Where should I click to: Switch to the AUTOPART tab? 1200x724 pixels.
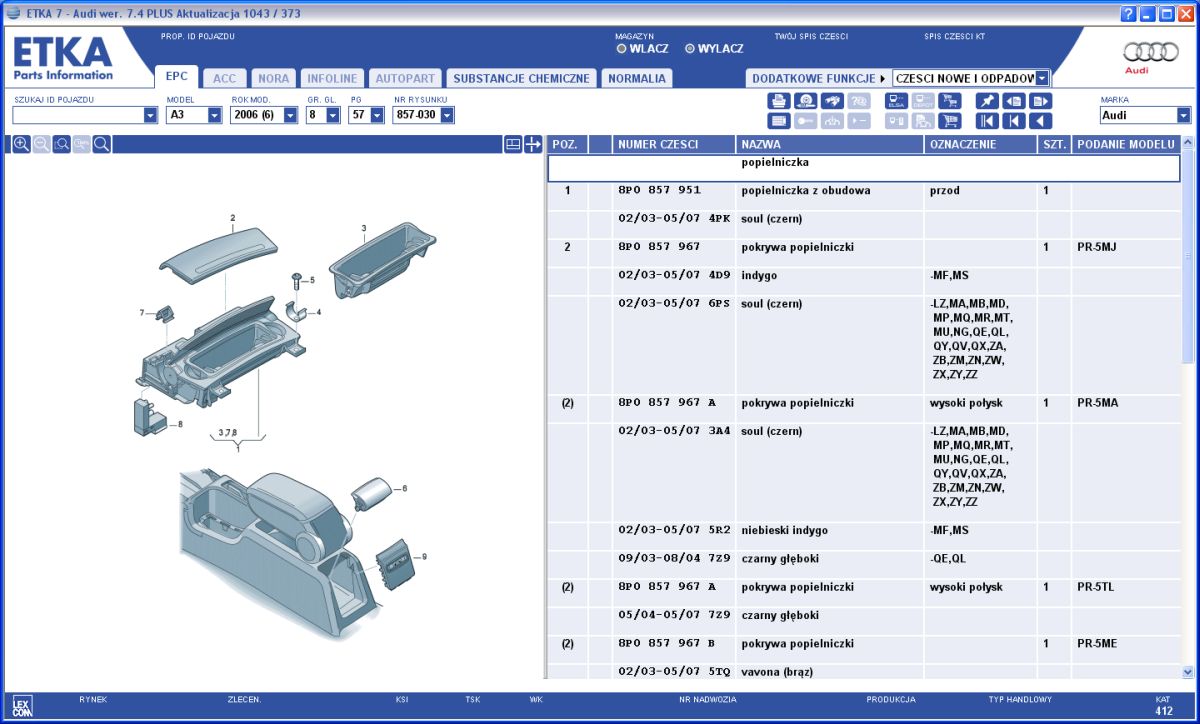click(405, 78)
